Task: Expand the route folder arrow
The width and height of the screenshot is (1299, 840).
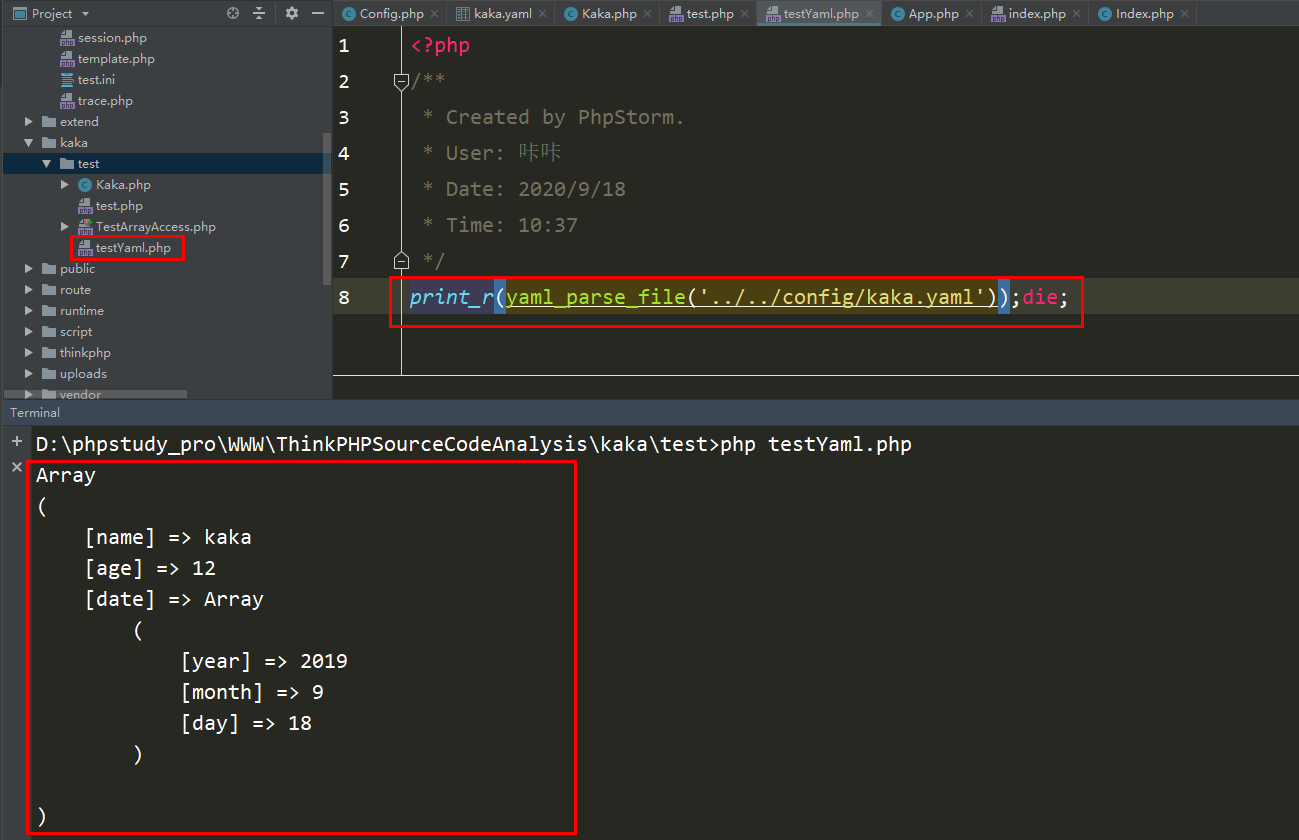Action: click(29, 290)
